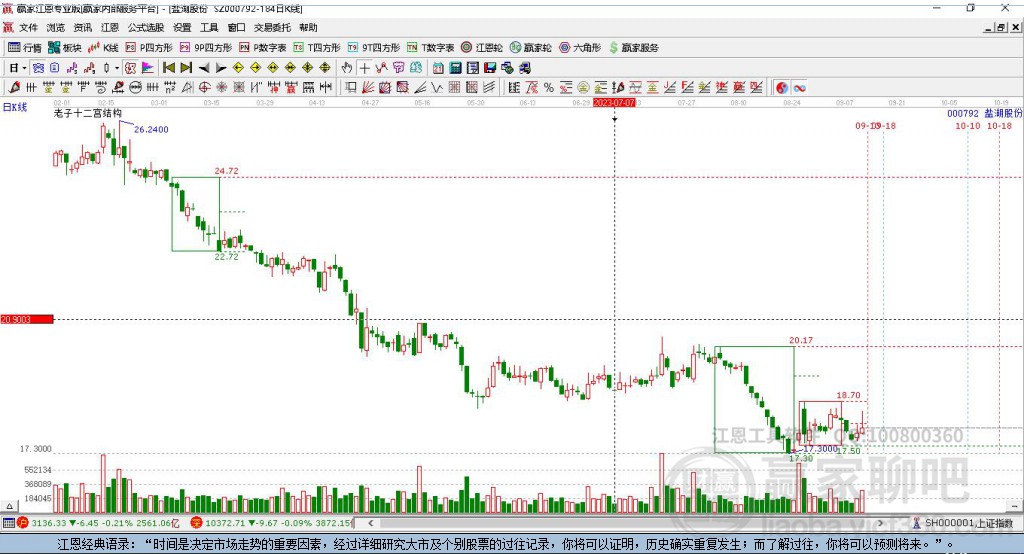This screenshot has height=554, width=1024.
Task: Open the P数字表 tool
Action: pyautogui.click(x=263, y=48)
